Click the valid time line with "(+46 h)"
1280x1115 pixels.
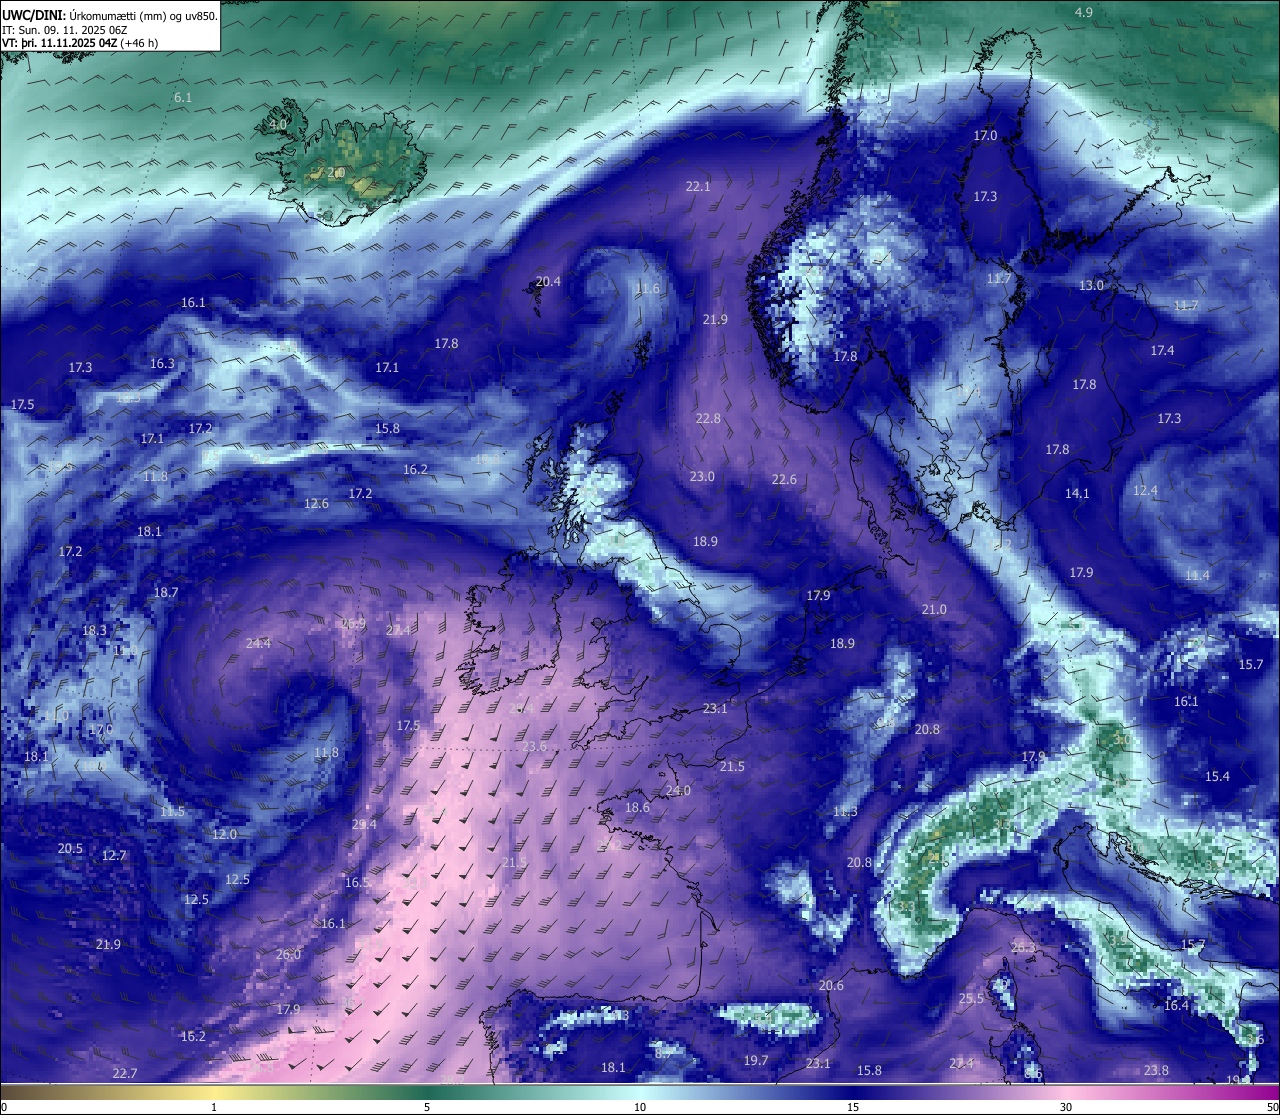(80, 43)
